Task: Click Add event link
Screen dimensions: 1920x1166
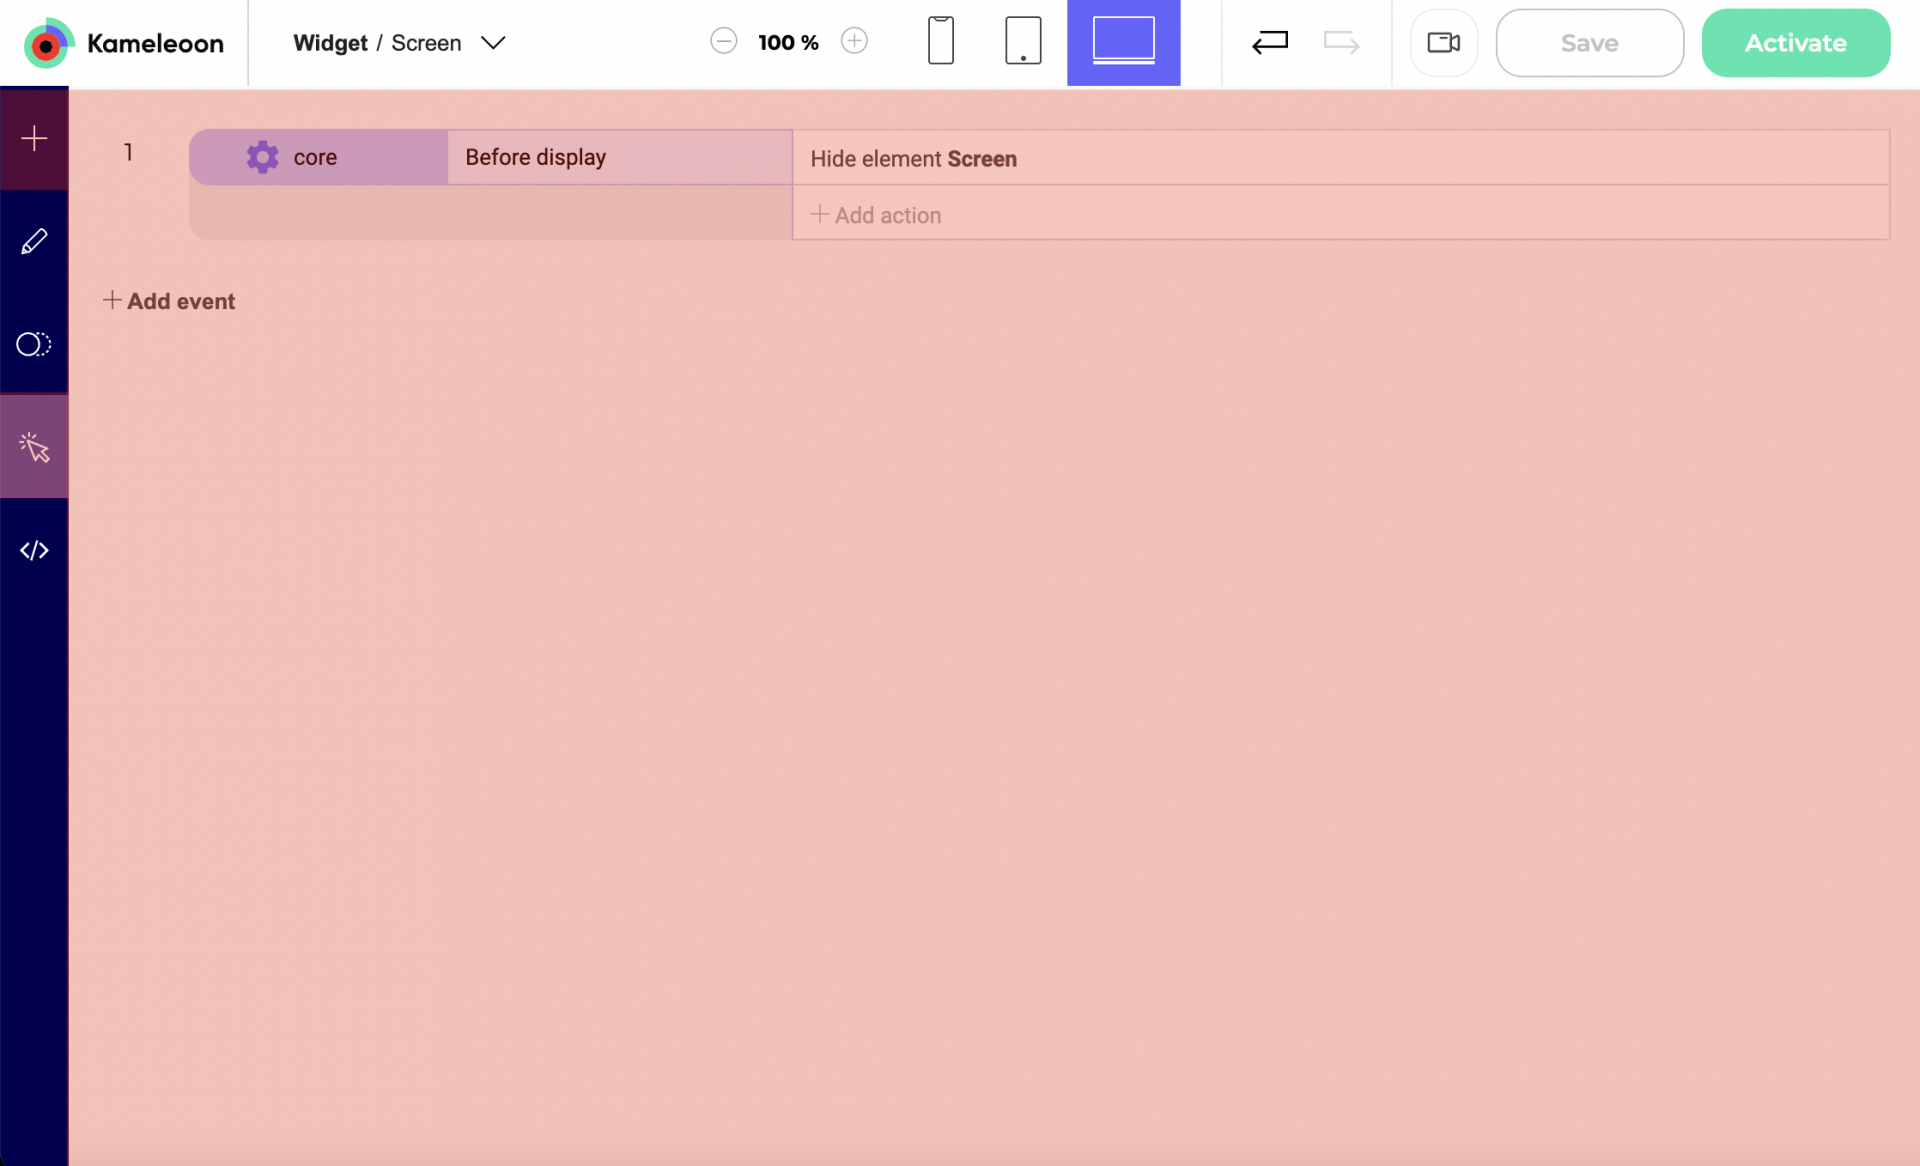Action: click(169, 301)
